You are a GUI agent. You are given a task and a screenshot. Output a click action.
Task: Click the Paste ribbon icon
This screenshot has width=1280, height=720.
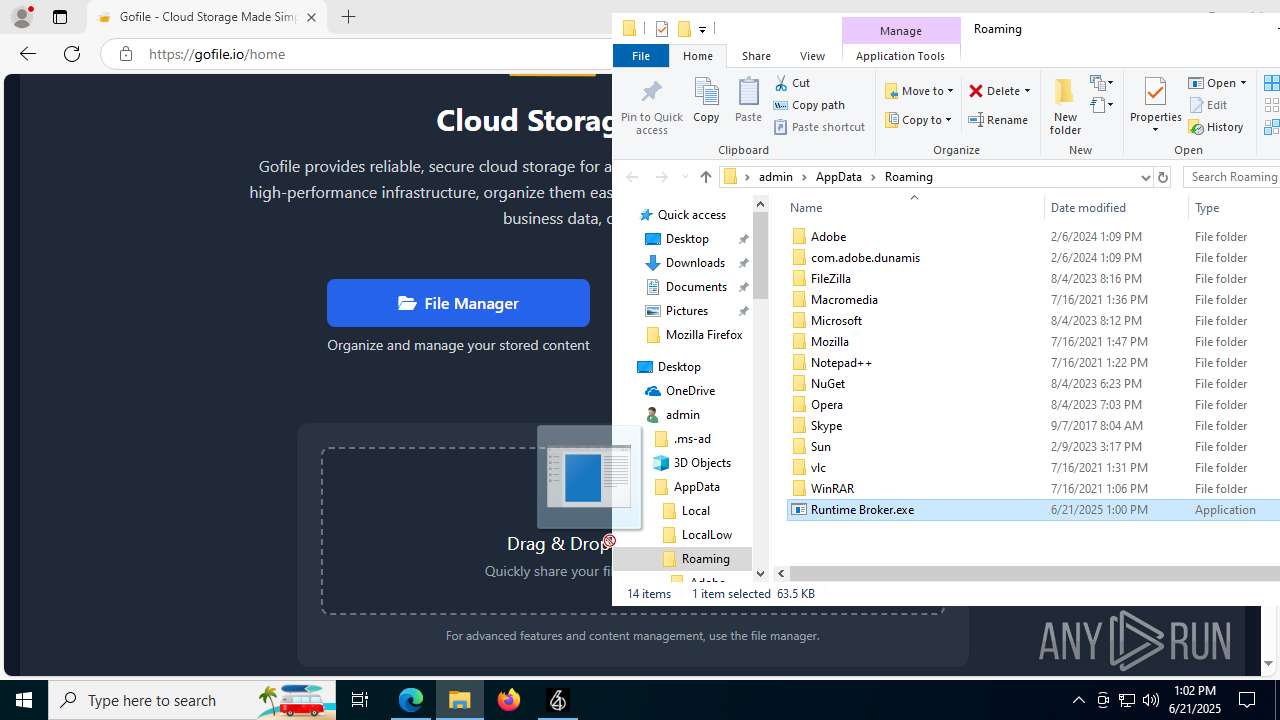(x=748, y=101)
